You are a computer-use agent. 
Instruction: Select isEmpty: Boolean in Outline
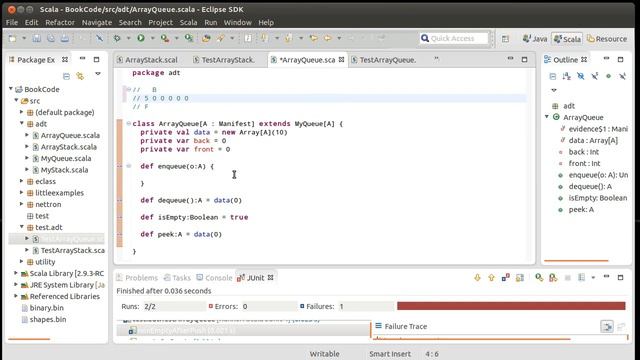click(598, 198)
